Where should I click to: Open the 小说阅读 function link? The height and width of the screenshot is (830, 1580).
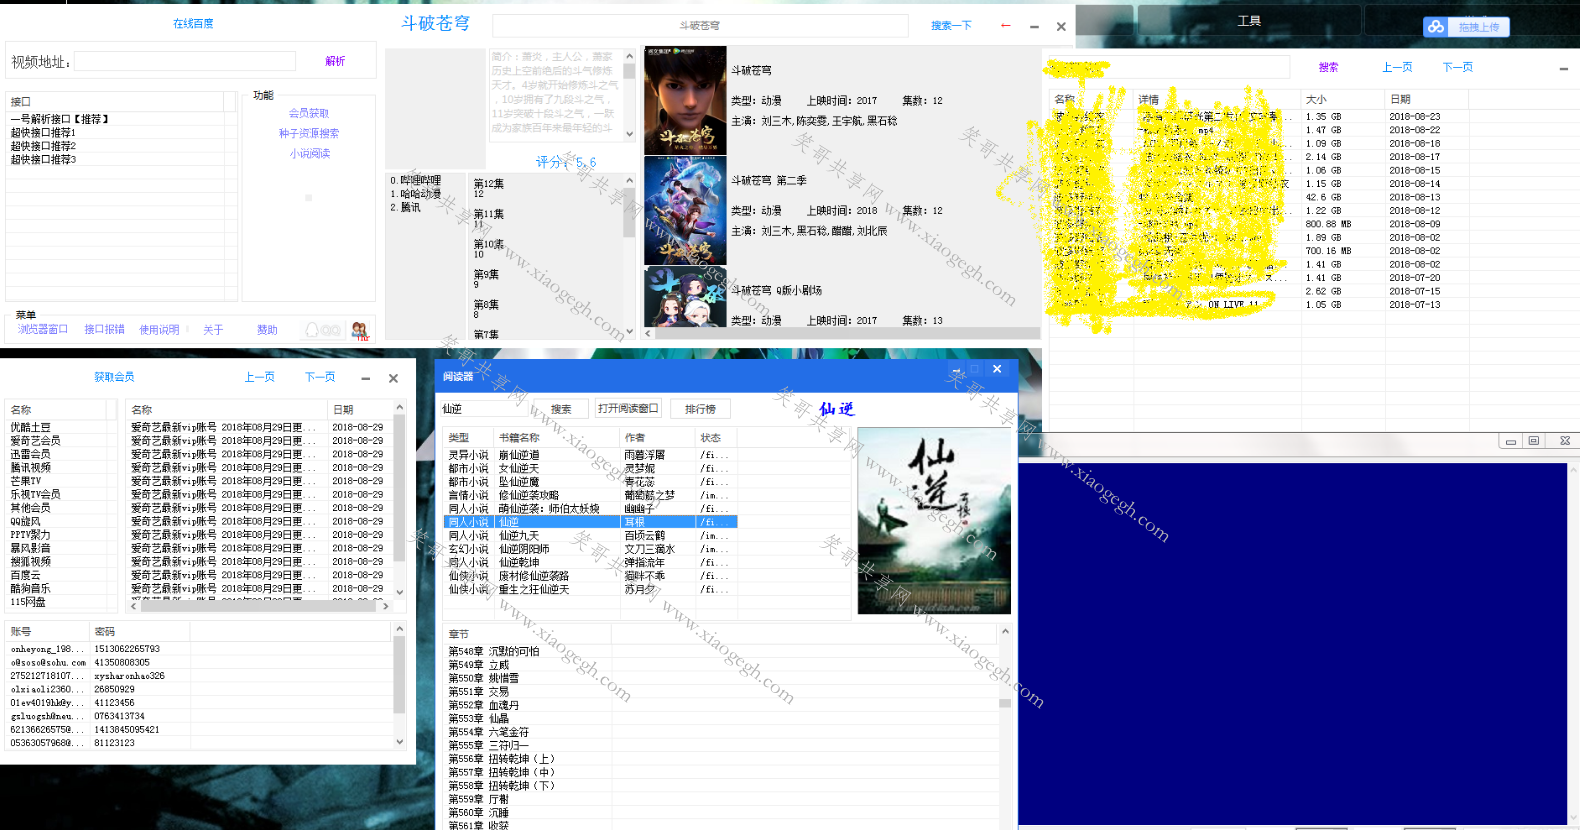pos(309,153)
